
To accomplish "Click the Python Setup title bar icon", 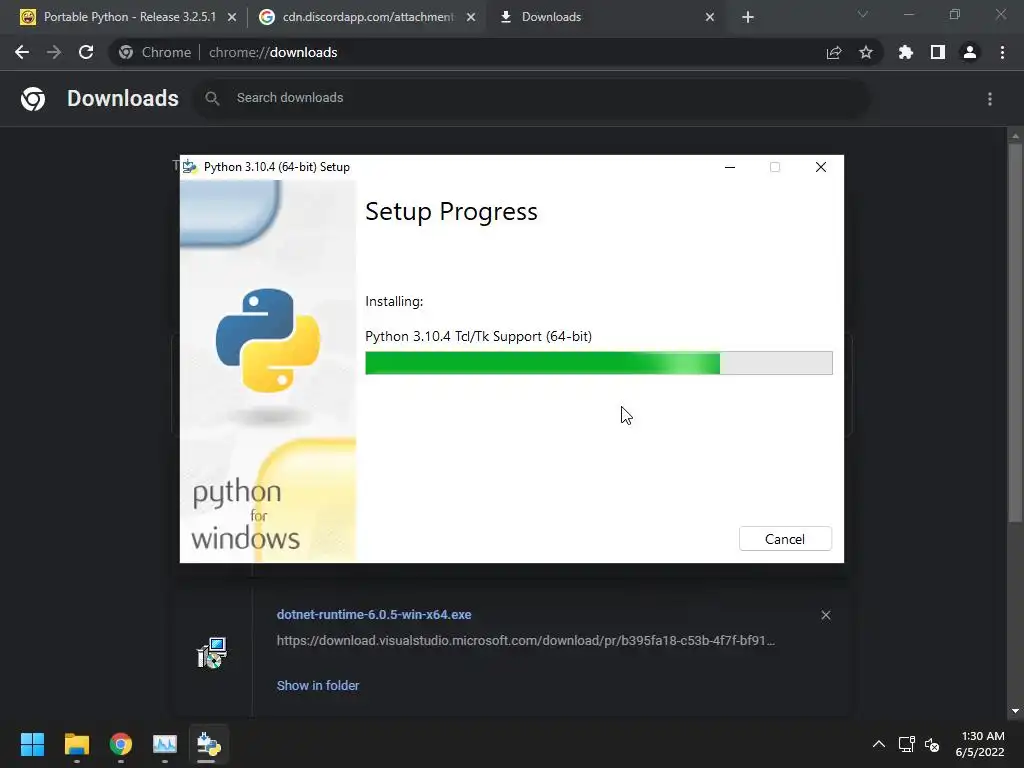I will [x=190, y=167].
